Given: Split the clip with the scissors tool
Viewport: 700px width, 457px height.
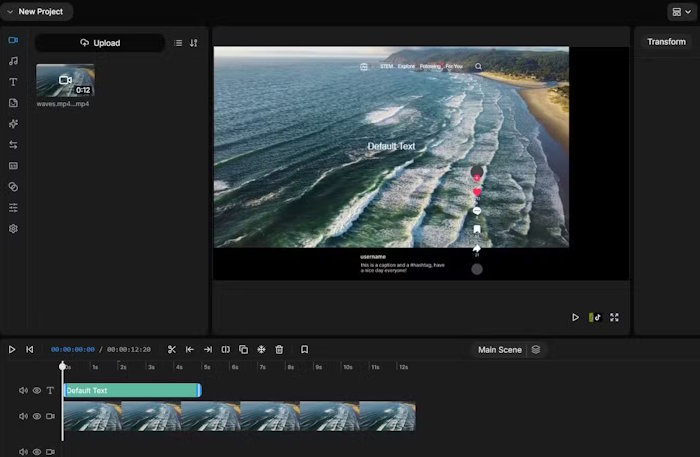Looking at the screenshot, I should point(172,349).
